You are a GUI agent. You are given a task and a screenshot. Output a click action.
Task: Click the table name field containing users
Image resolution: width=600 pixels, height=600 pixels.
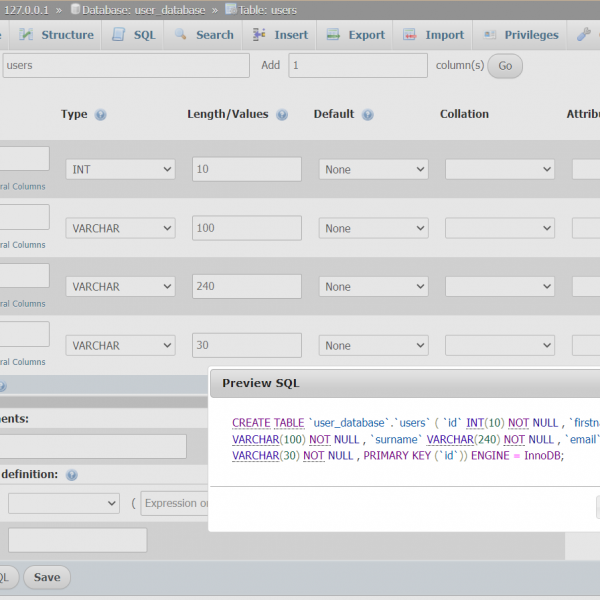pyautogui.click(x=125, y=65)
